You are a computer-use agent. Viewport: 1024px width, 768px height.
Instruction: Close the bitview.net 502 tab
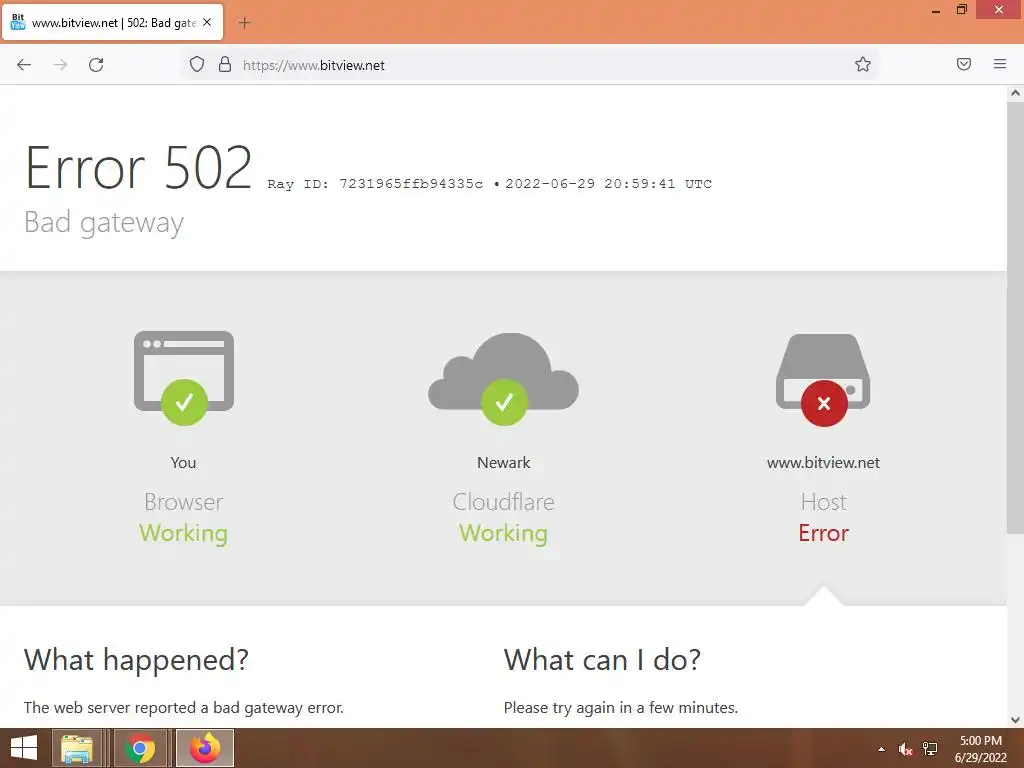[x=207, y=22]
